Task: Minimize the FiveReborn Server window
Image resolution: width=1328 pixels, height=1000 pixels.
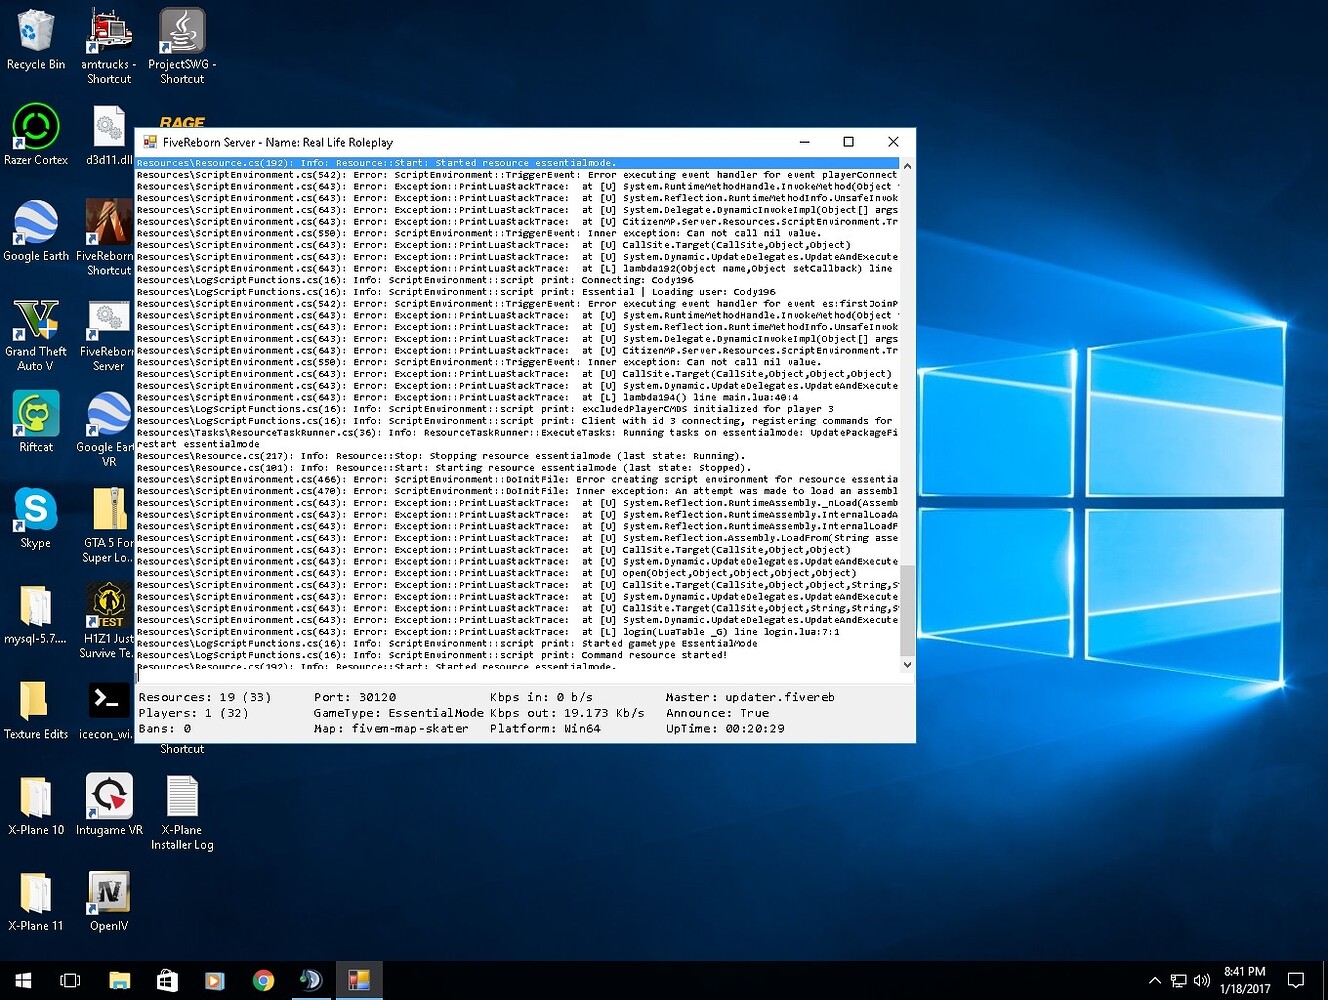Action: coord(803,142)
